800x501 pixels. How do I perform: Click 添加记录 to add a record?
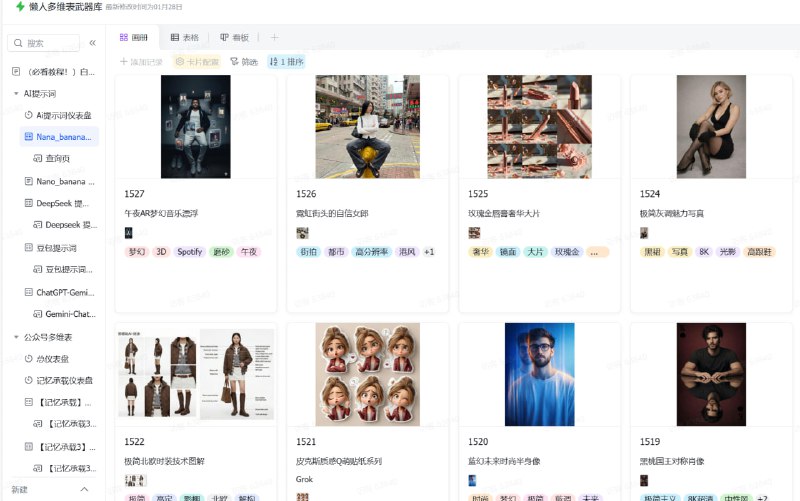click(141, 62)
